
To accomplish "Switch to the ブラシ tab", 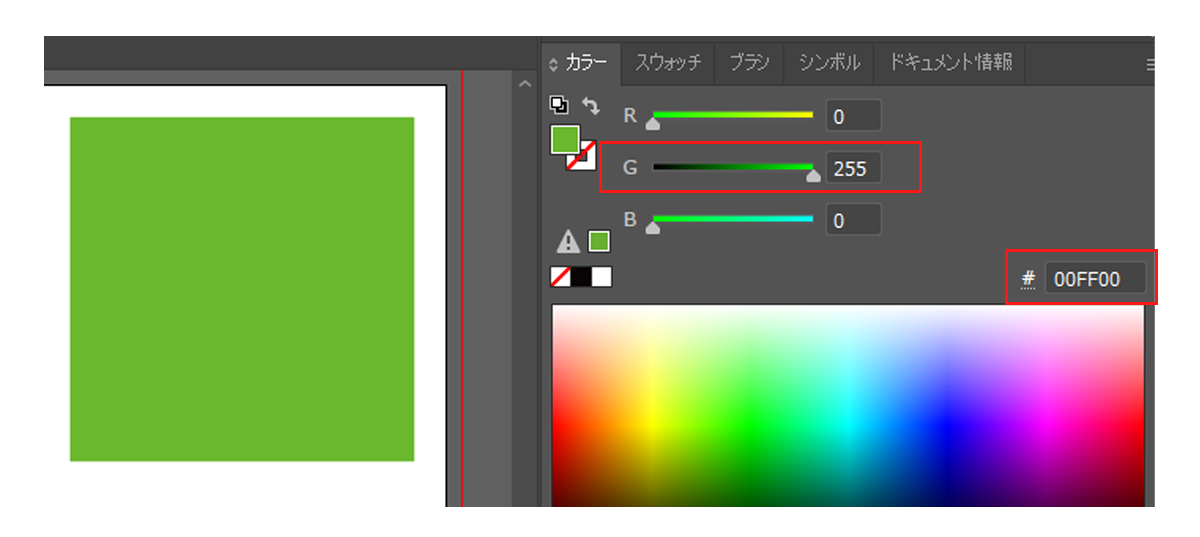I will [x=749, y=63].
